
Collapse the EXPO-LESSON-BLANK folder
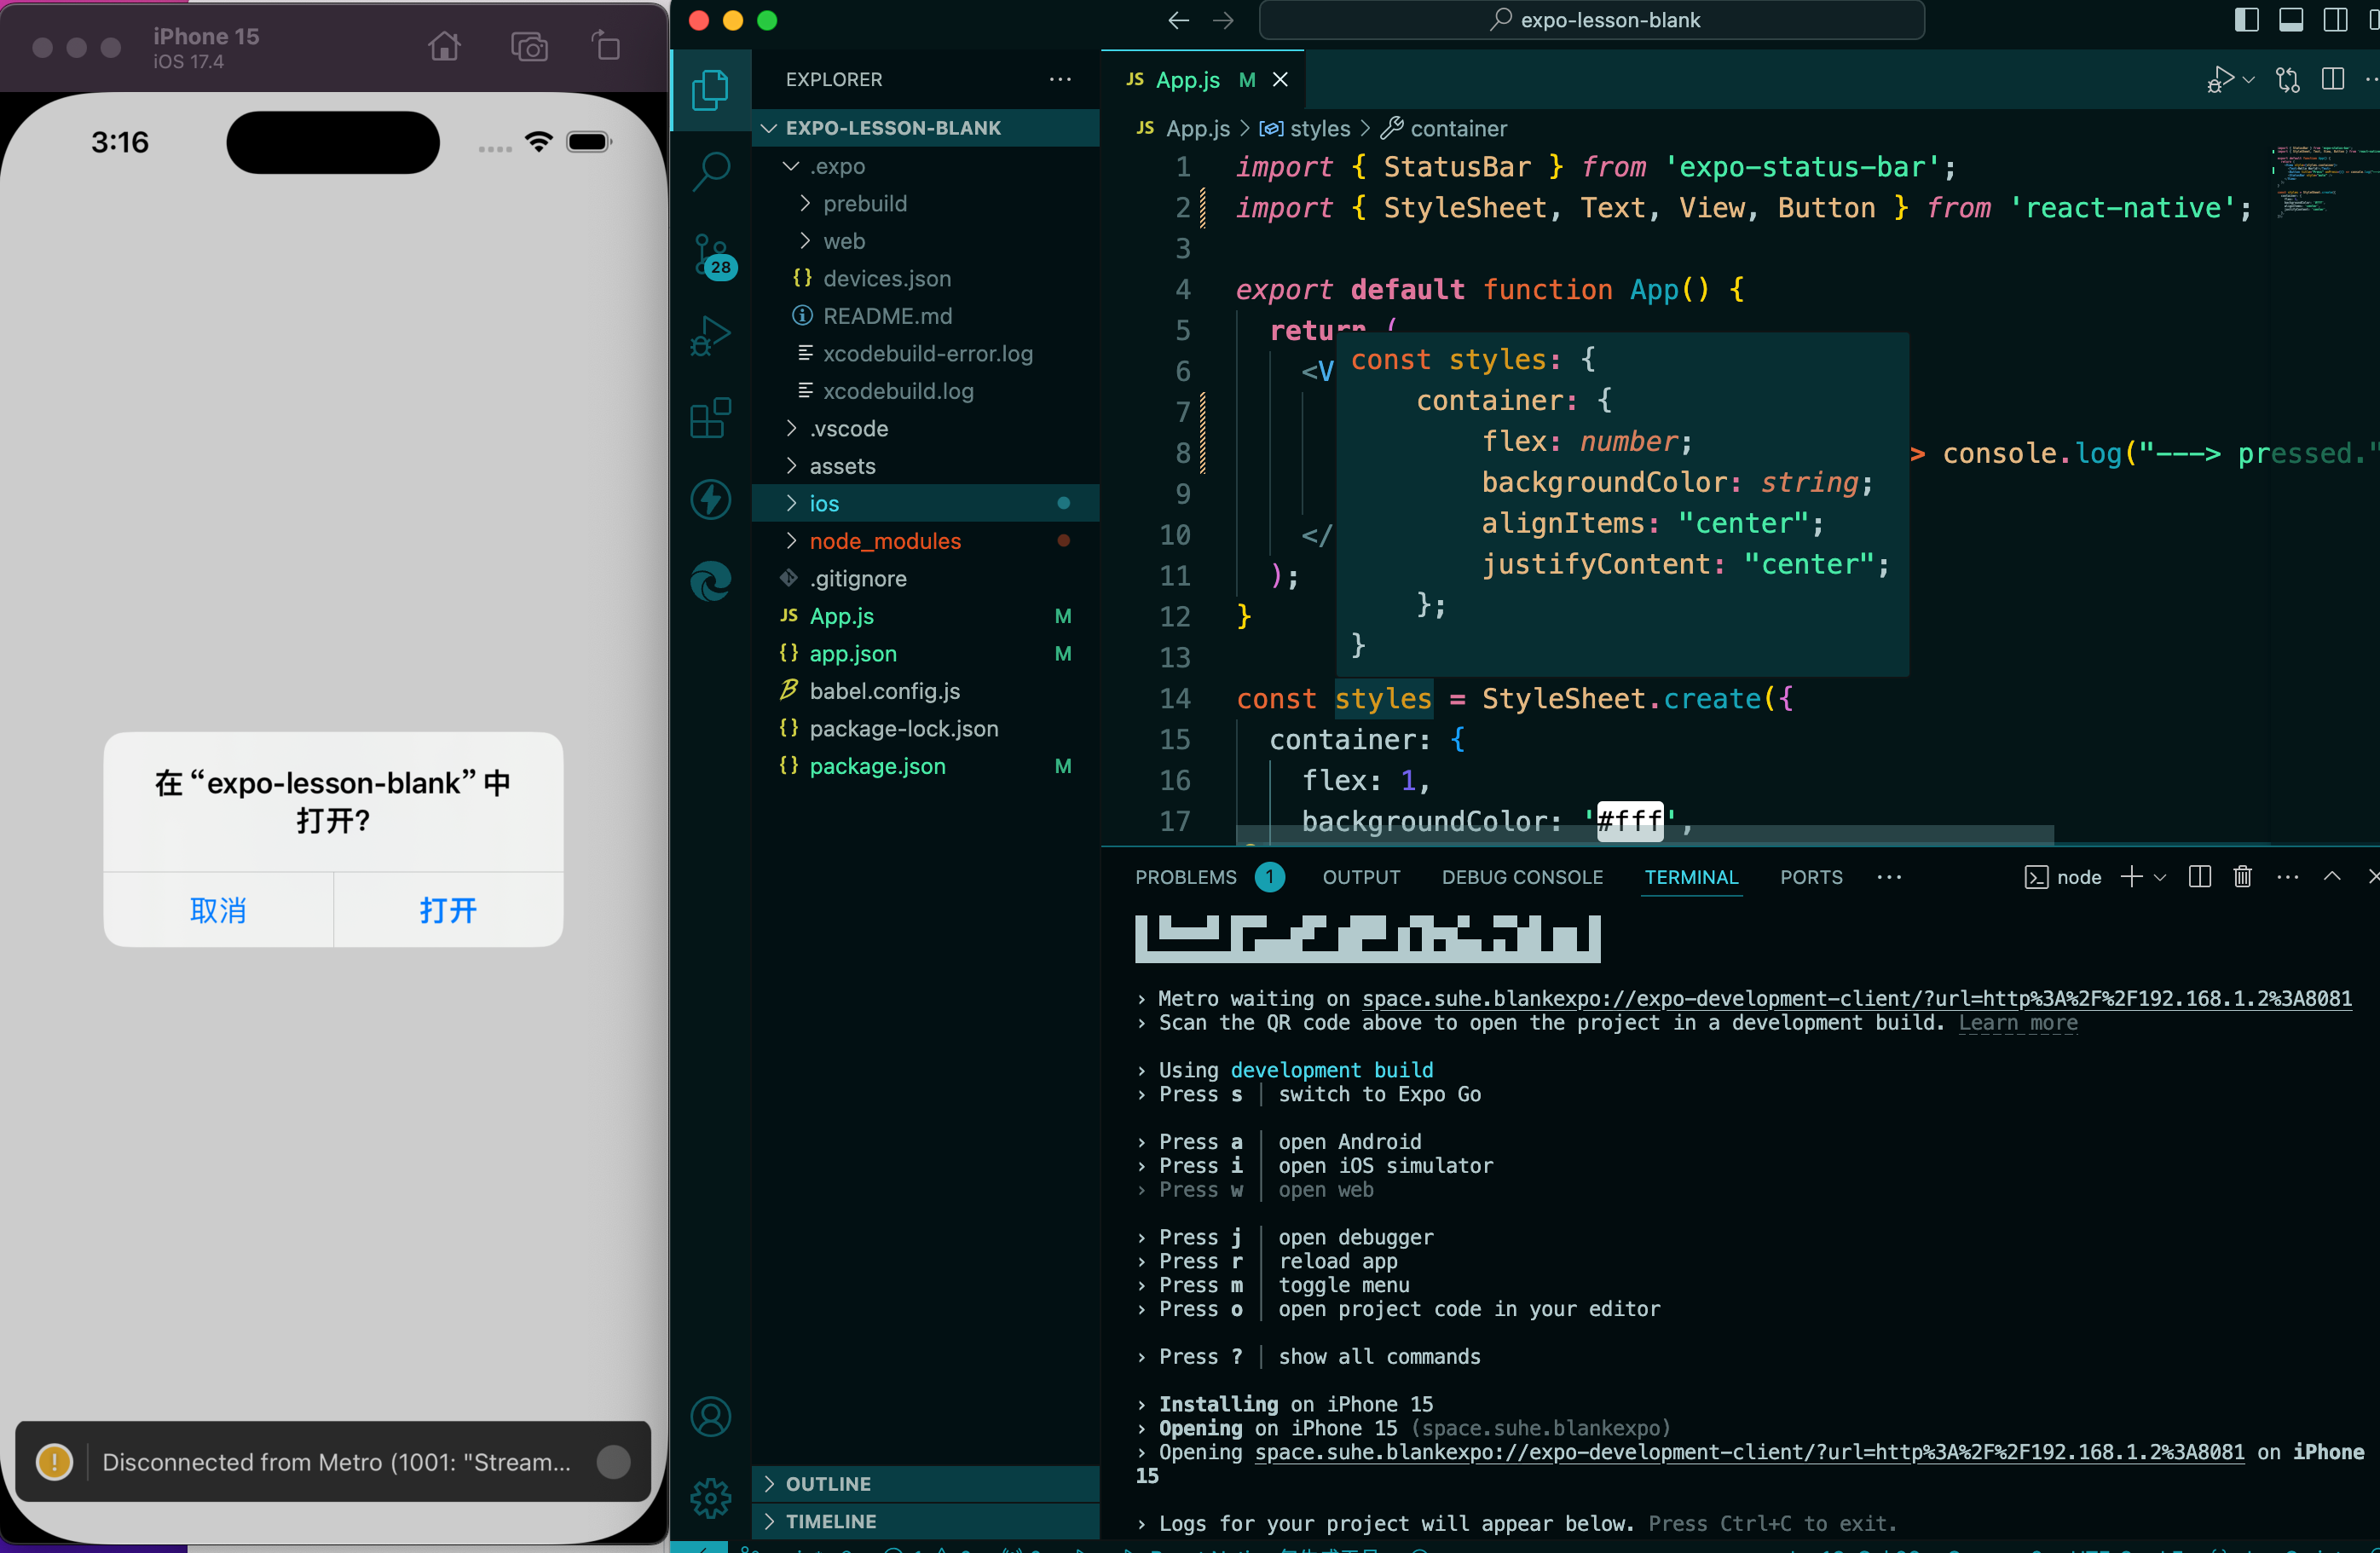[769, 127]
